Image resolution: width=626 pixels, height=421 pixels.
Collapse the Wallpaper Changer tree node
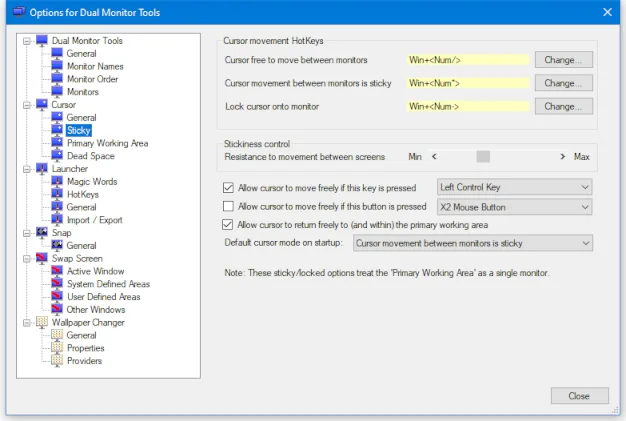(x=27, y=322)
